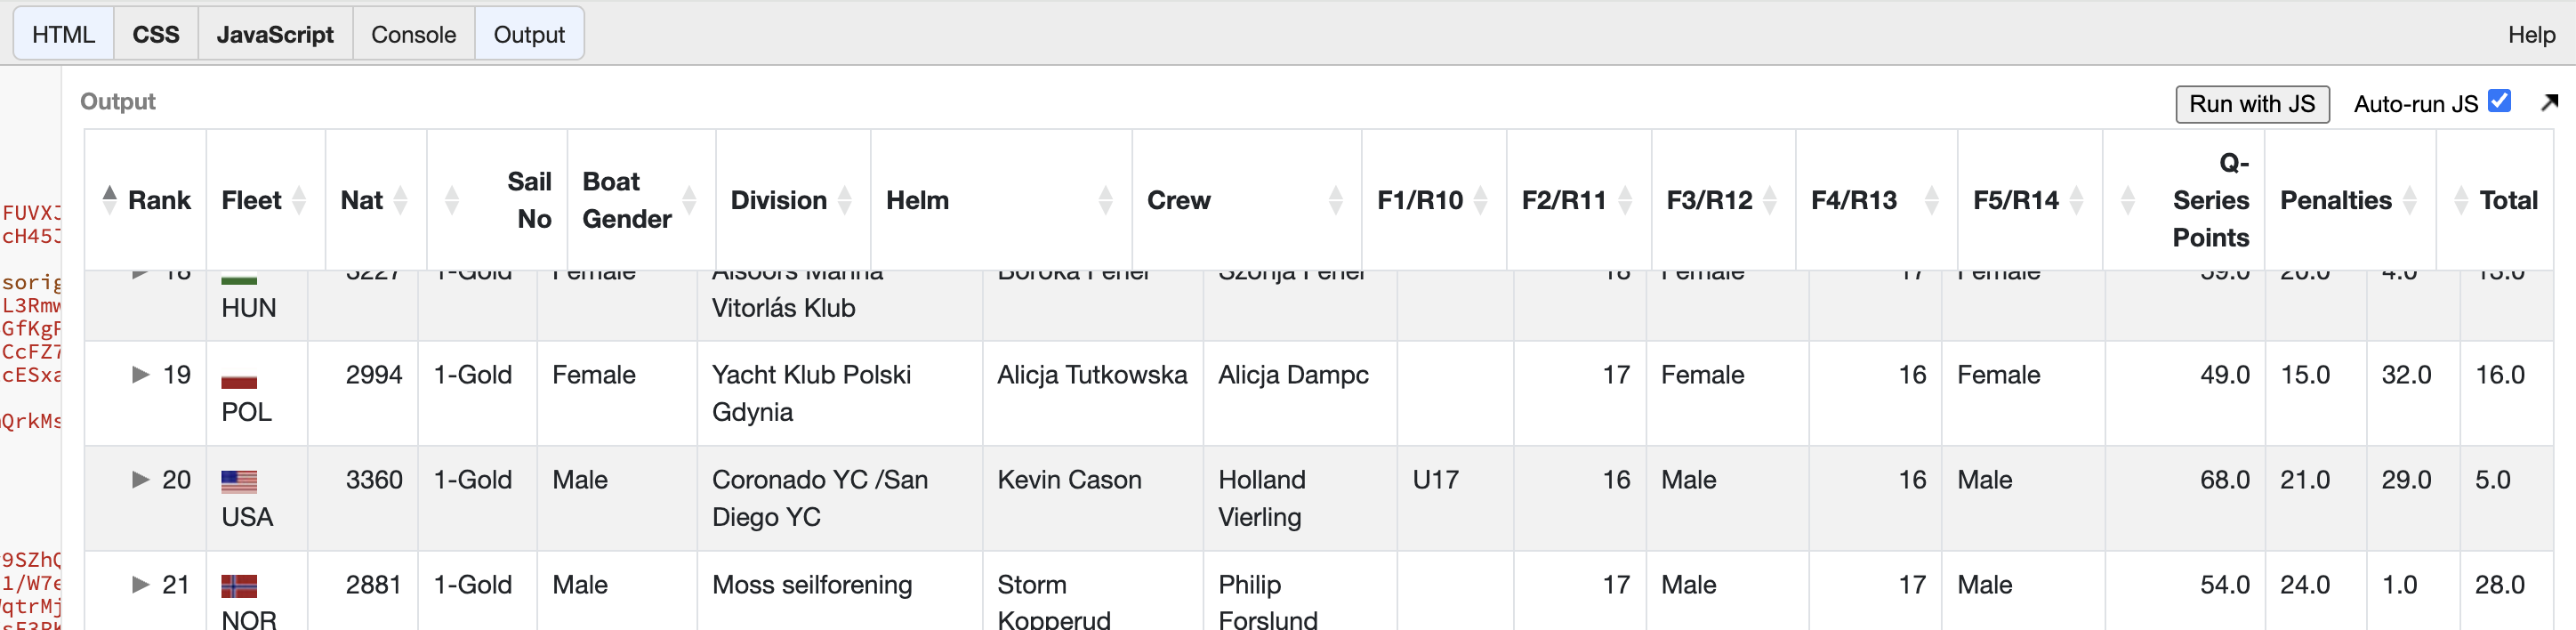Select the JavaScript tab
The height and width of the screenshot is (630, 2576).
[x=275, y=34]
